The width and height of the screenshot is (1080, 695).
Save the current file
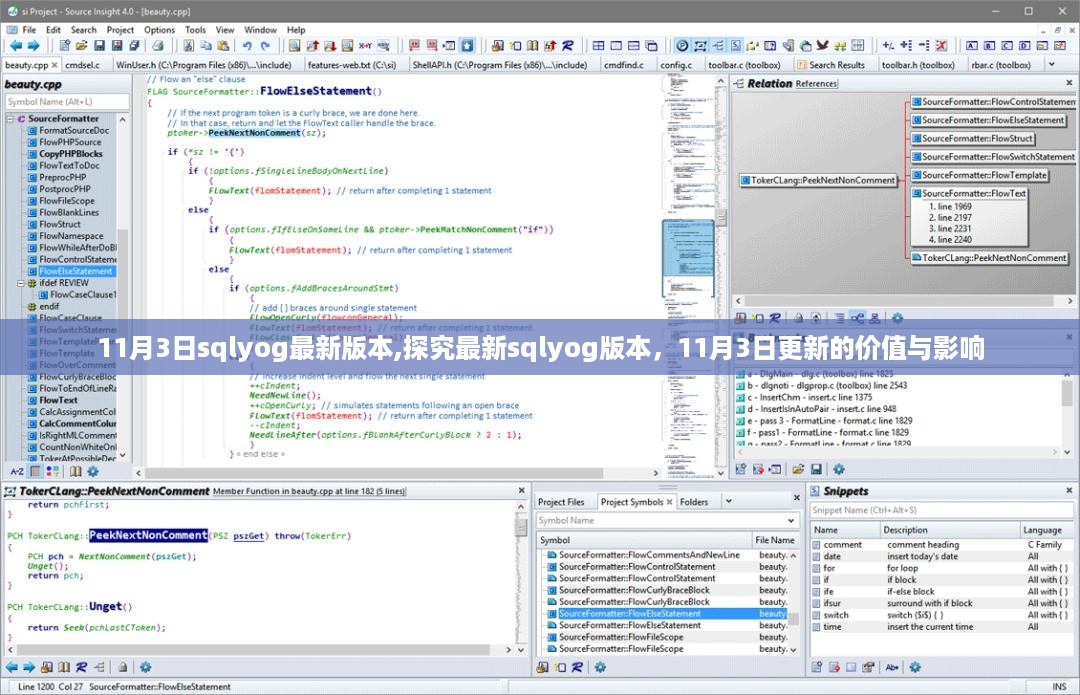point(99,46)
